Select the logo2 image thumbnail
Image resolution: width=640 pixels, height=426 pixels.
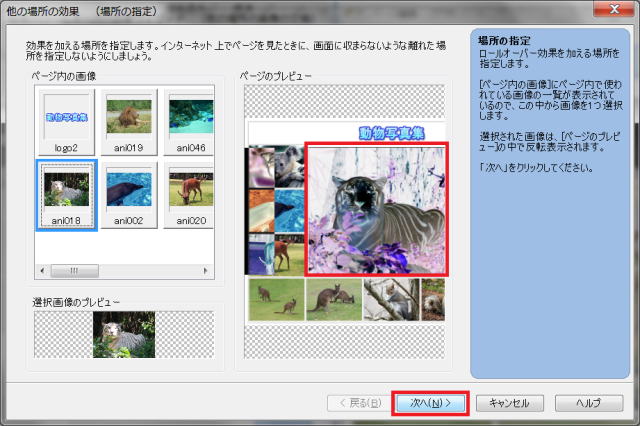coord(67,122)
